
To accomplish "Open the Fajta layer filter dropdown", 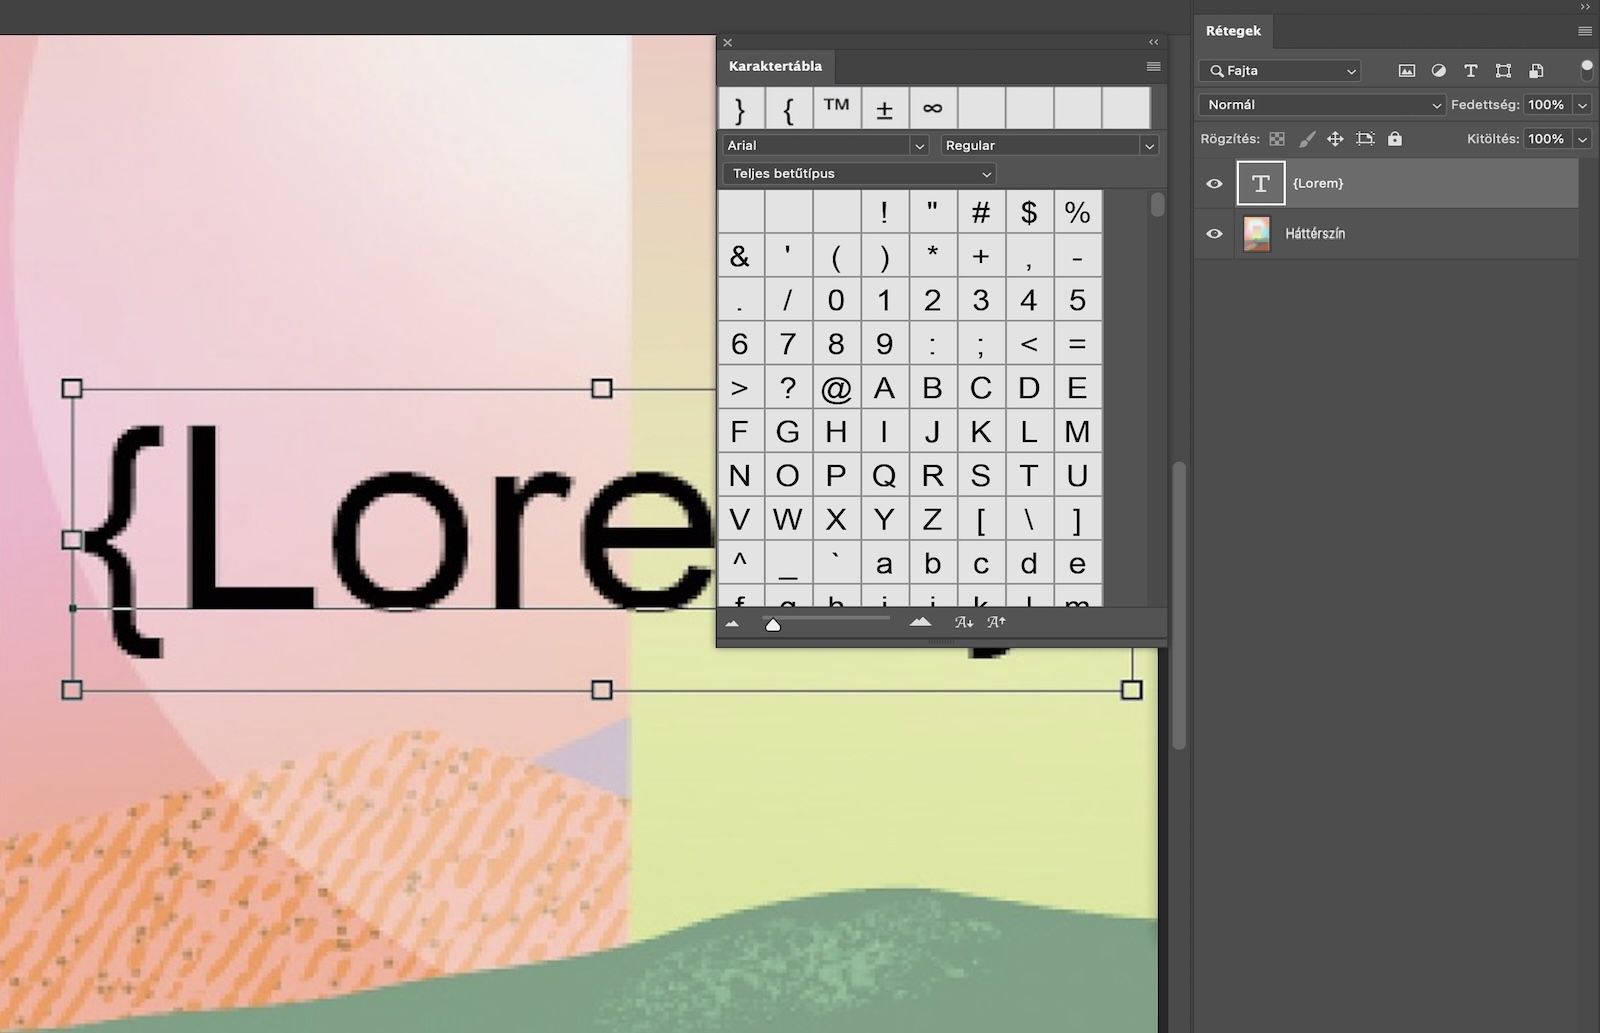I will (1280, 71).
